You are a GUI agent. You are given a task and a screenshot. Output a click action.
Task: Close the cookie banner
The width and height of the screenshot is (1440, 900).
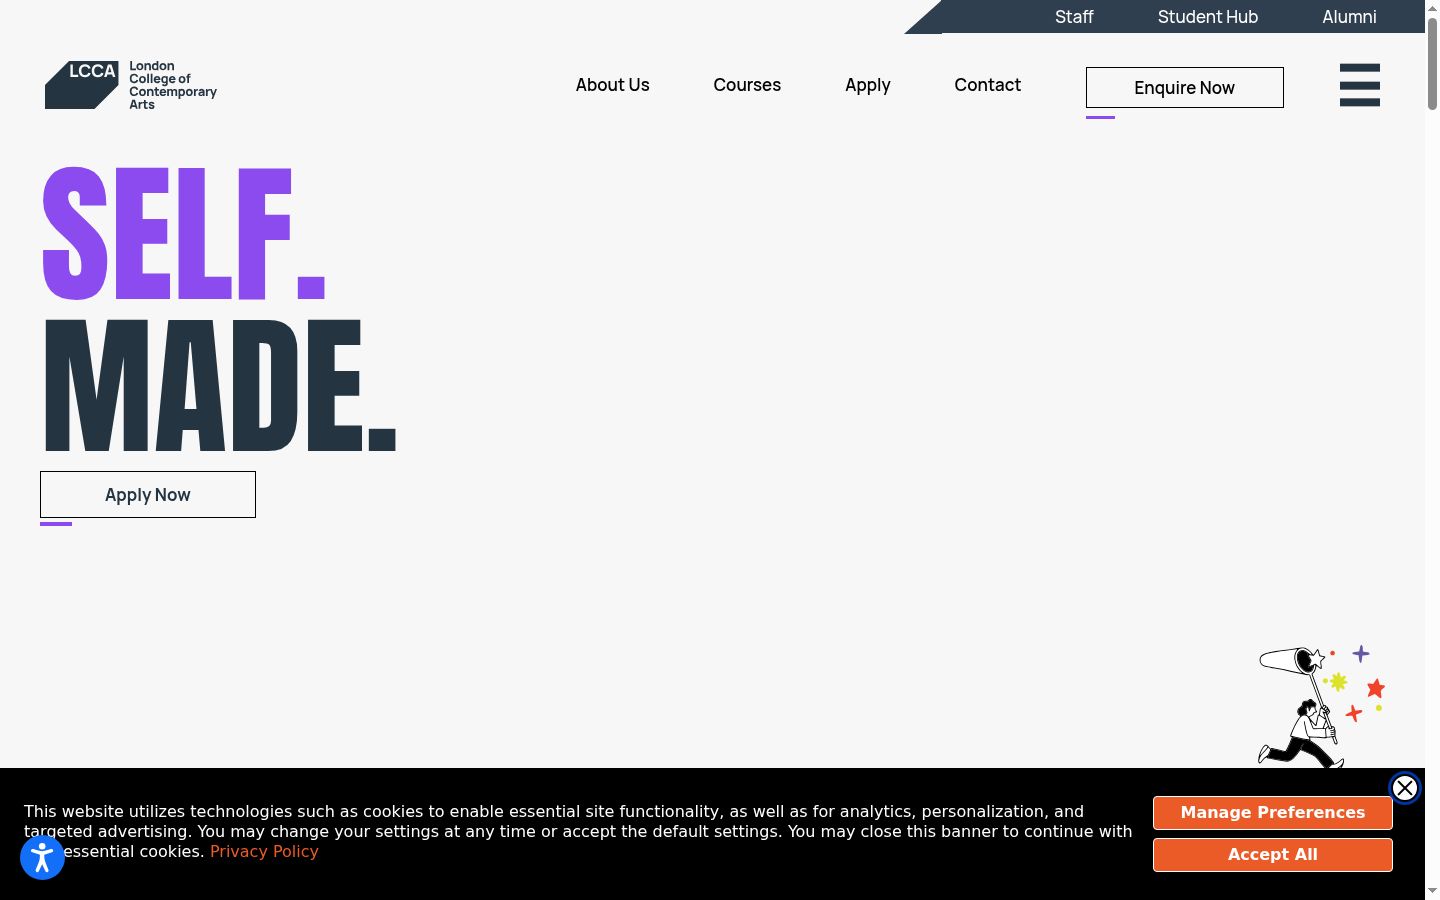point(1405,788)
